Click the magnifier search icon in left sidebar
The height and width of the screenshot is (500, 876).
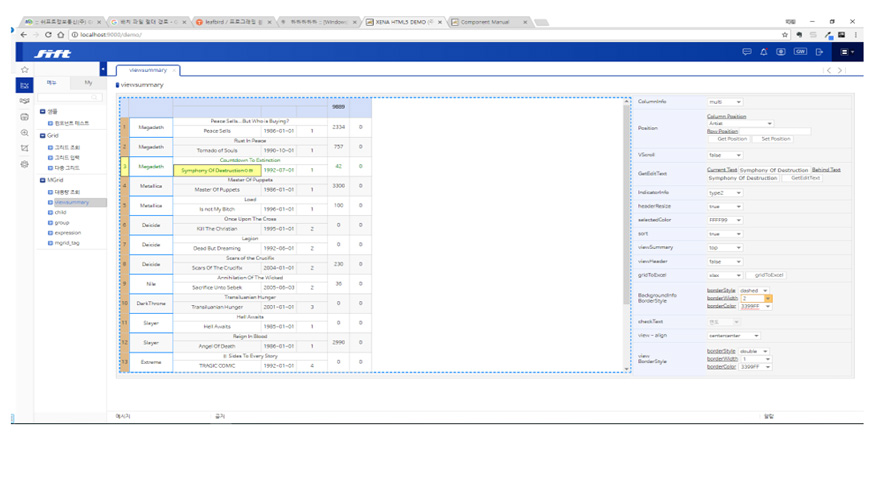(25, 133)
